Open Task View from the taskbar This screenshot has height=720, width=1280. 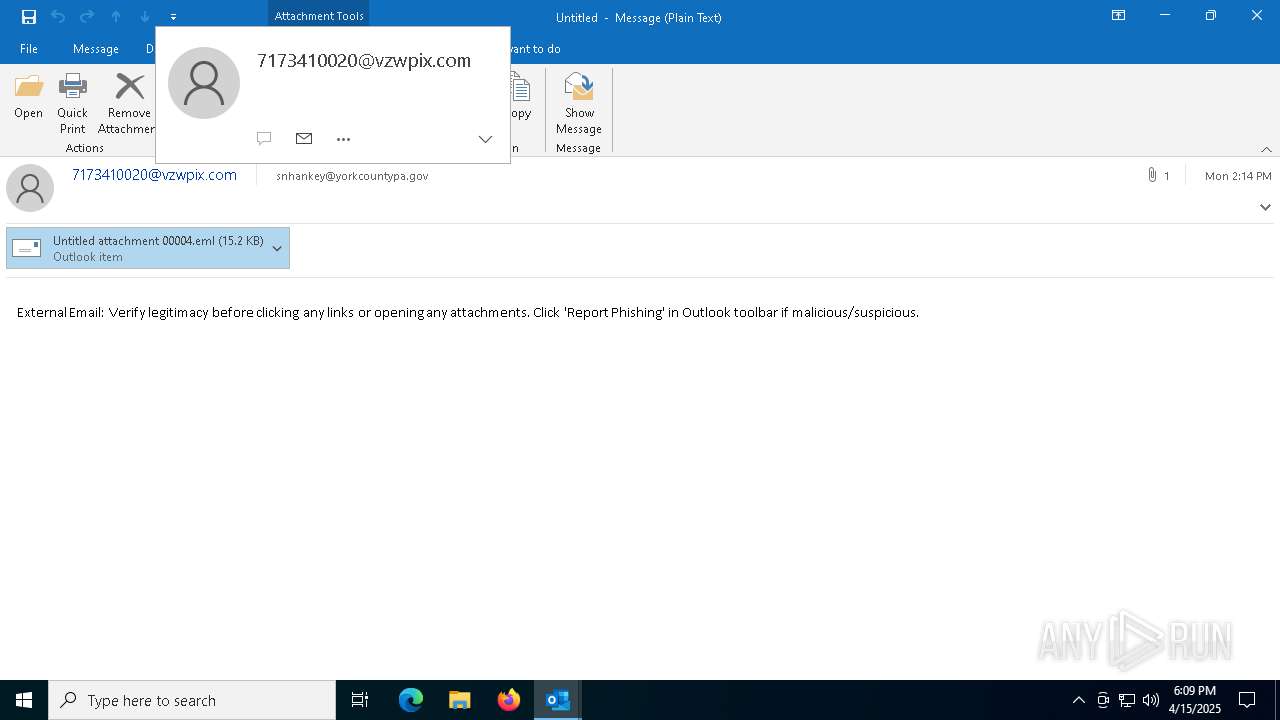(360, 700)
